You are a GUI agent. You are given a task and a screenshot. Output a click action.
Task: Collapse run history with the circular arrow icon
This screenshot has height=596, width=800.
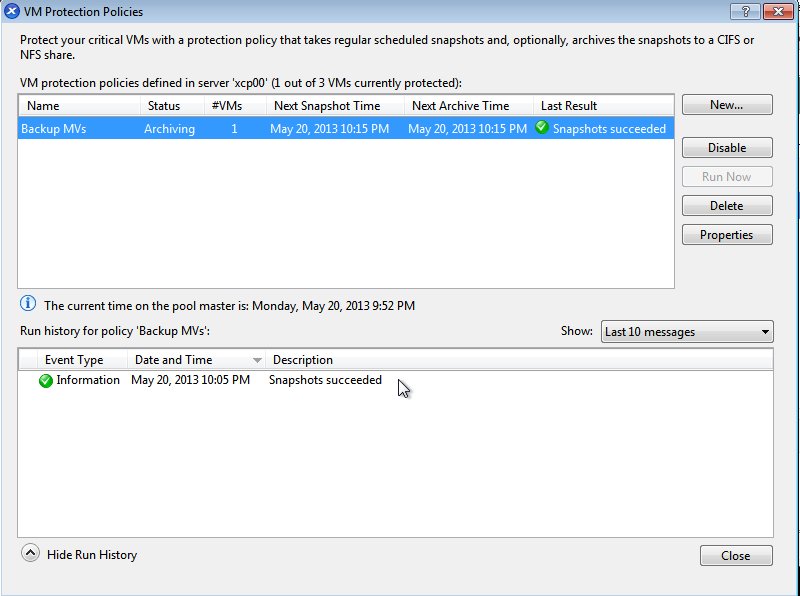tap(30, 553)
